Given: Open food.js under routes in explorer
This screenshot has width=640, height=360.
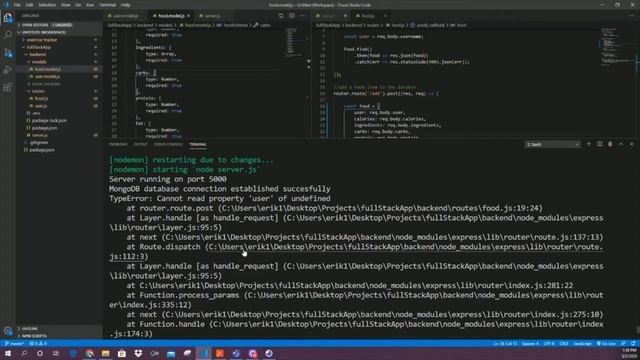Looking at the screenshot, I should point(59,98).
